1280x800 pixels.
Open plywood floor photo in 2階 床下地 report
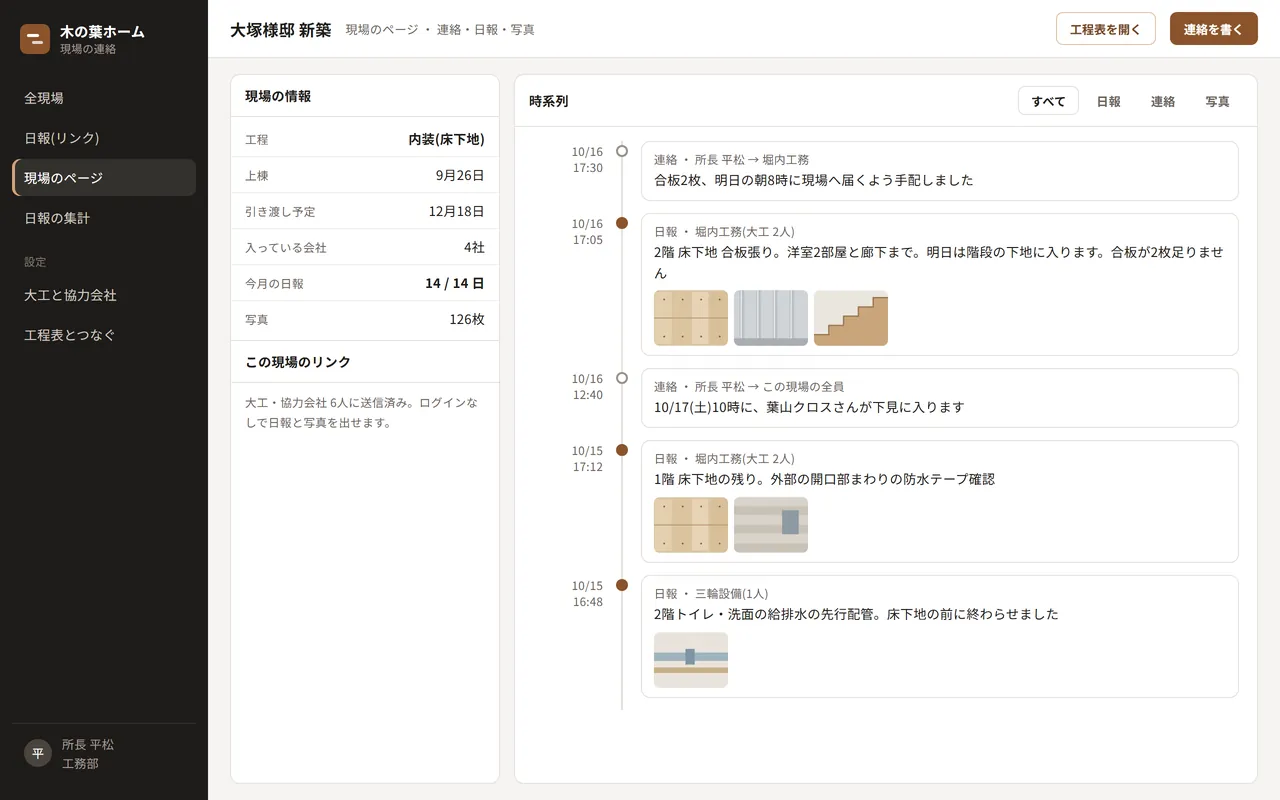click(x=691, y=318)
